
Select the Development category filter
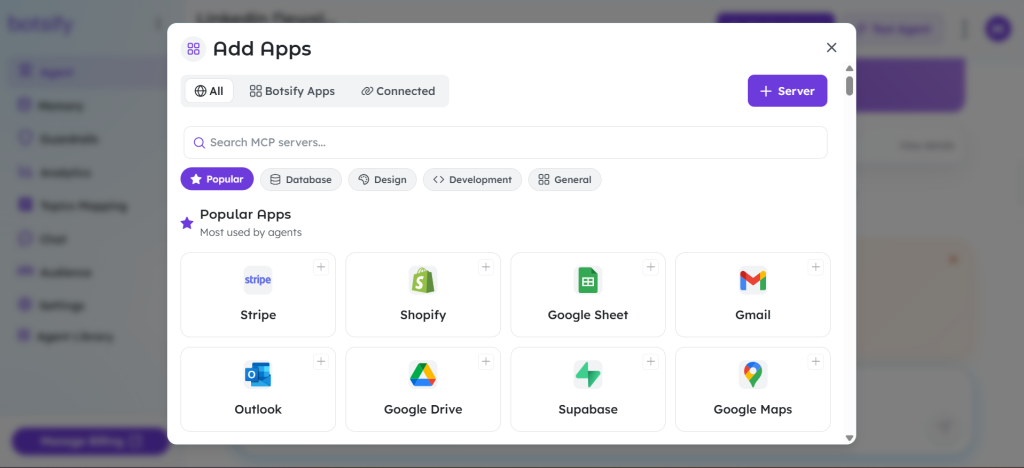472,179
